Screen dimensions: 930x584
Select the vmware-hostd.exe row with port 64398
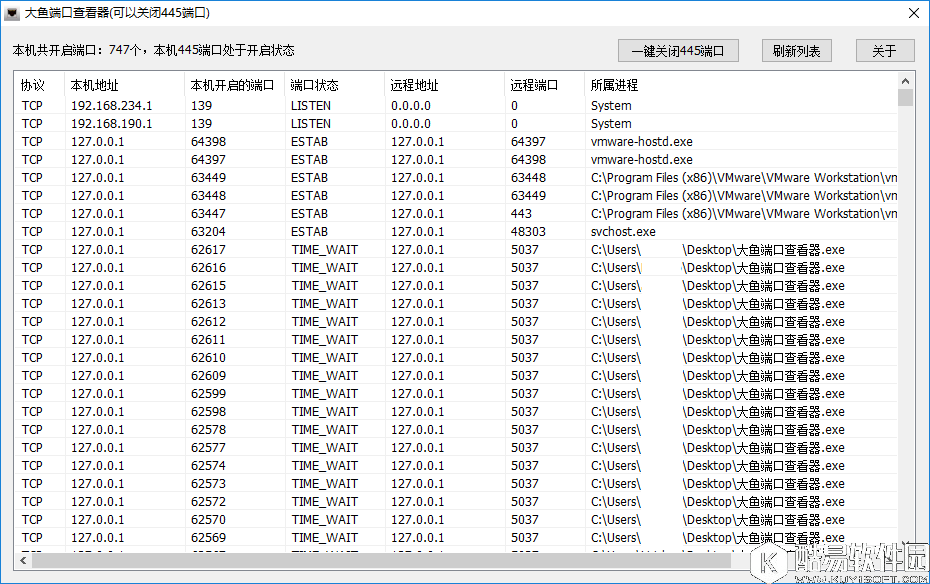coord(300,141)
